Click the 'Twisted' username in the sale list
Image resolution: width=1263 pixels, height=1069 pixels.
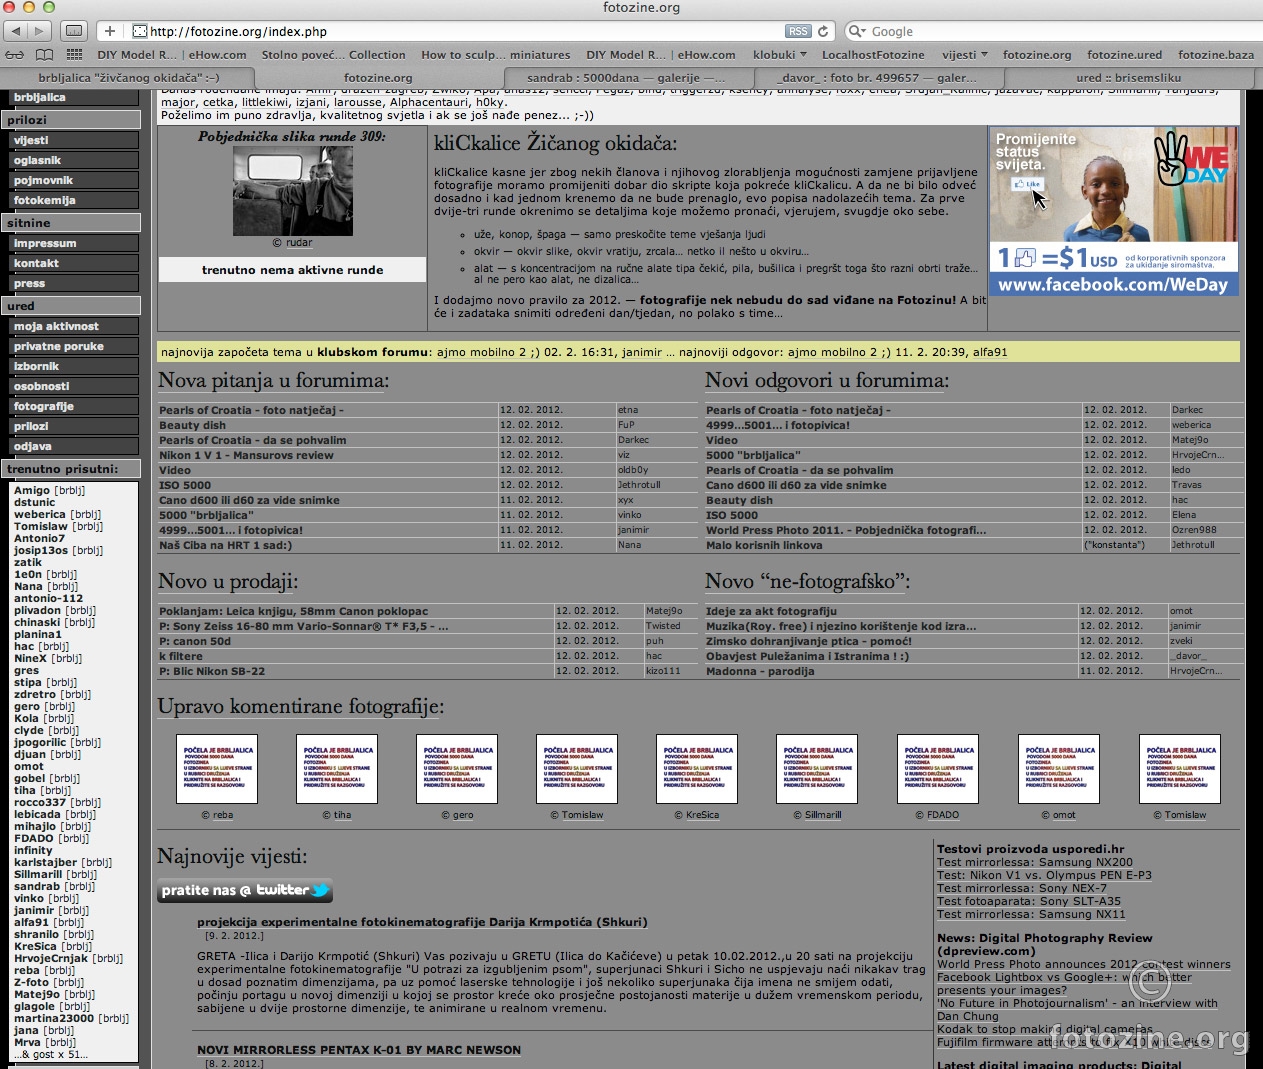click(663, 626)
